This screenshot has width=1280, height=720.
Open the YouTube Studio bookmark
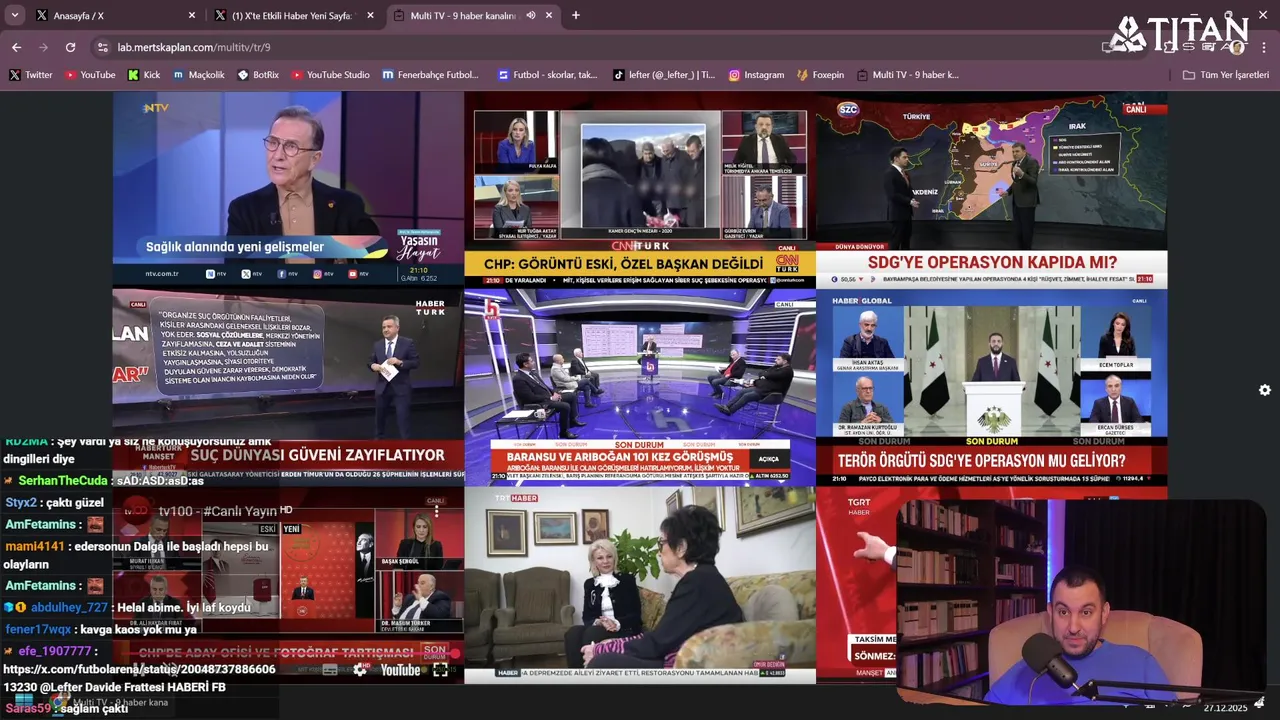(330, 75)
